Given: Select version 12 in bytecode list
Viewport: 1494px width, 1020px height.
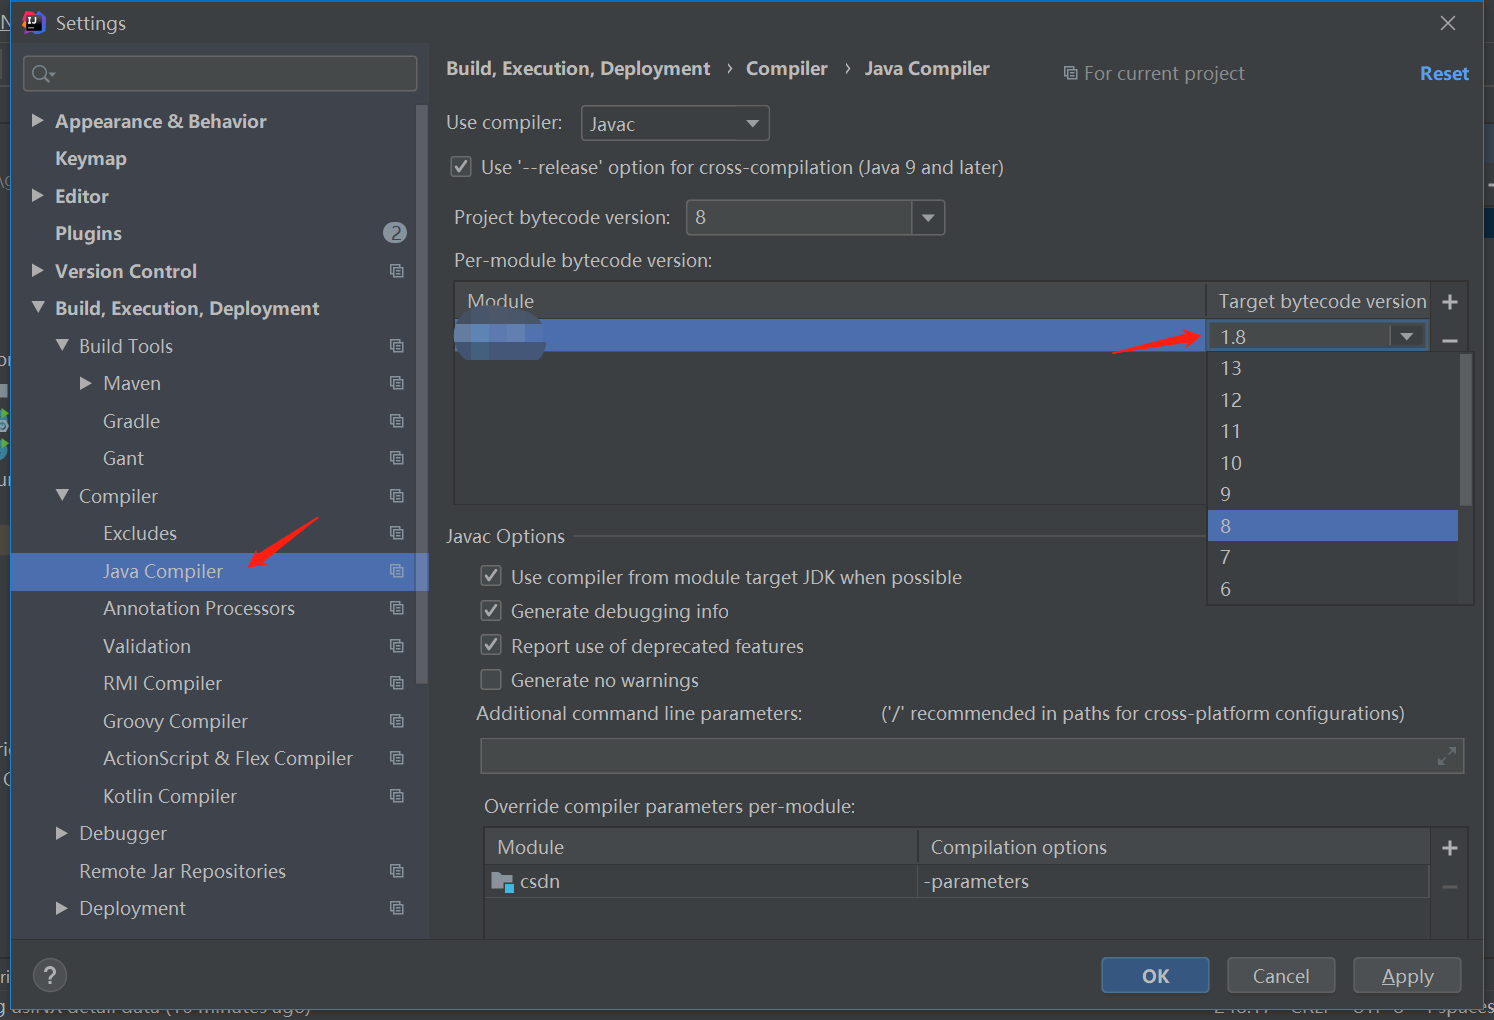Looking at the screenshot, I should (x=1333, y=400).
